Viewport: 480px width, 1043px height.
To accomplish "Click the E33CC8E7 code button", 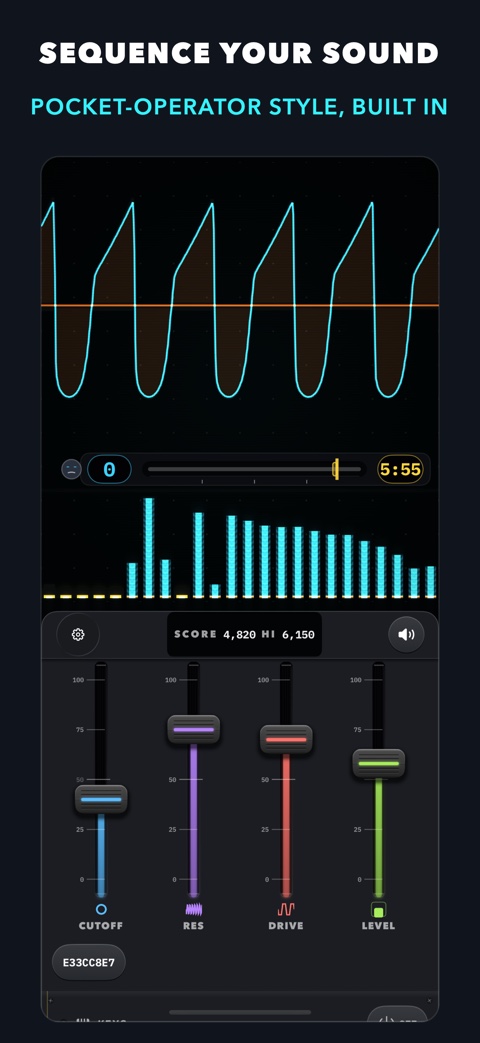I will click(89, 962).
